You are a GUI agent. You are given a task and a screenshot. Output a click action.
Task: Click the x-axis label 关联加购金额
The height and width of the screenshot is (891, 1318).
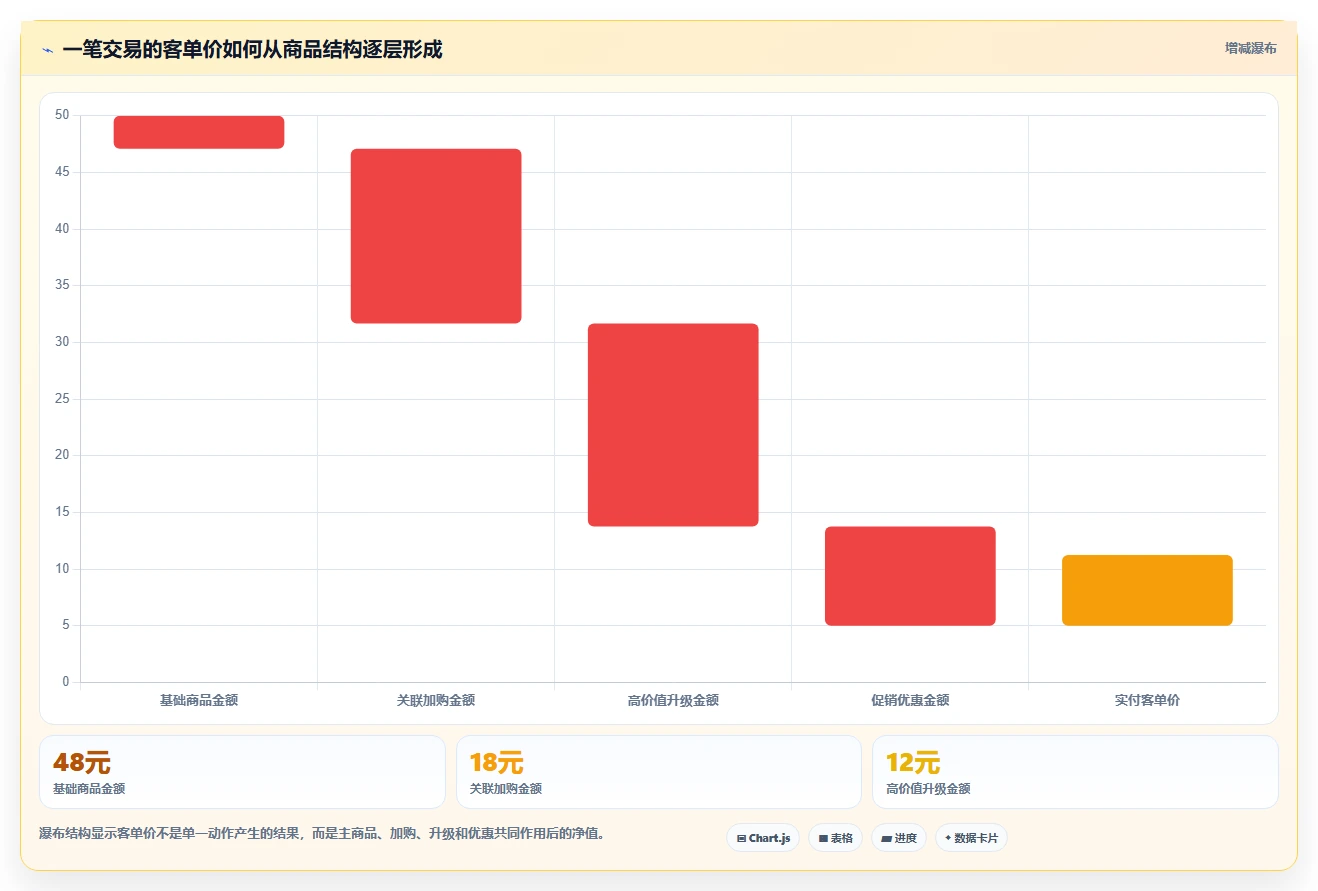click(436, 700)
